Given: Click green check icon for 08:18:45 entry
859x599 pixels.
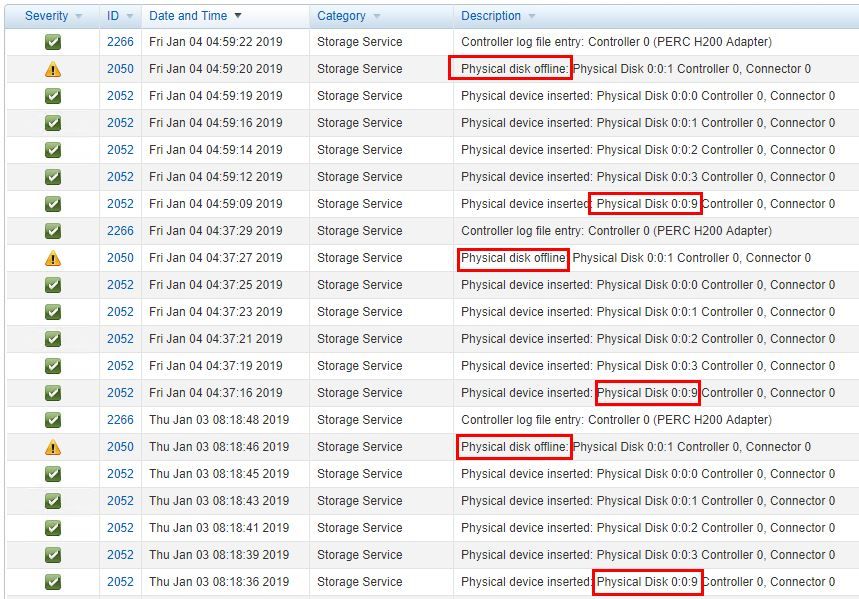Looking at the screenshot, I should [x=53, y=474].
